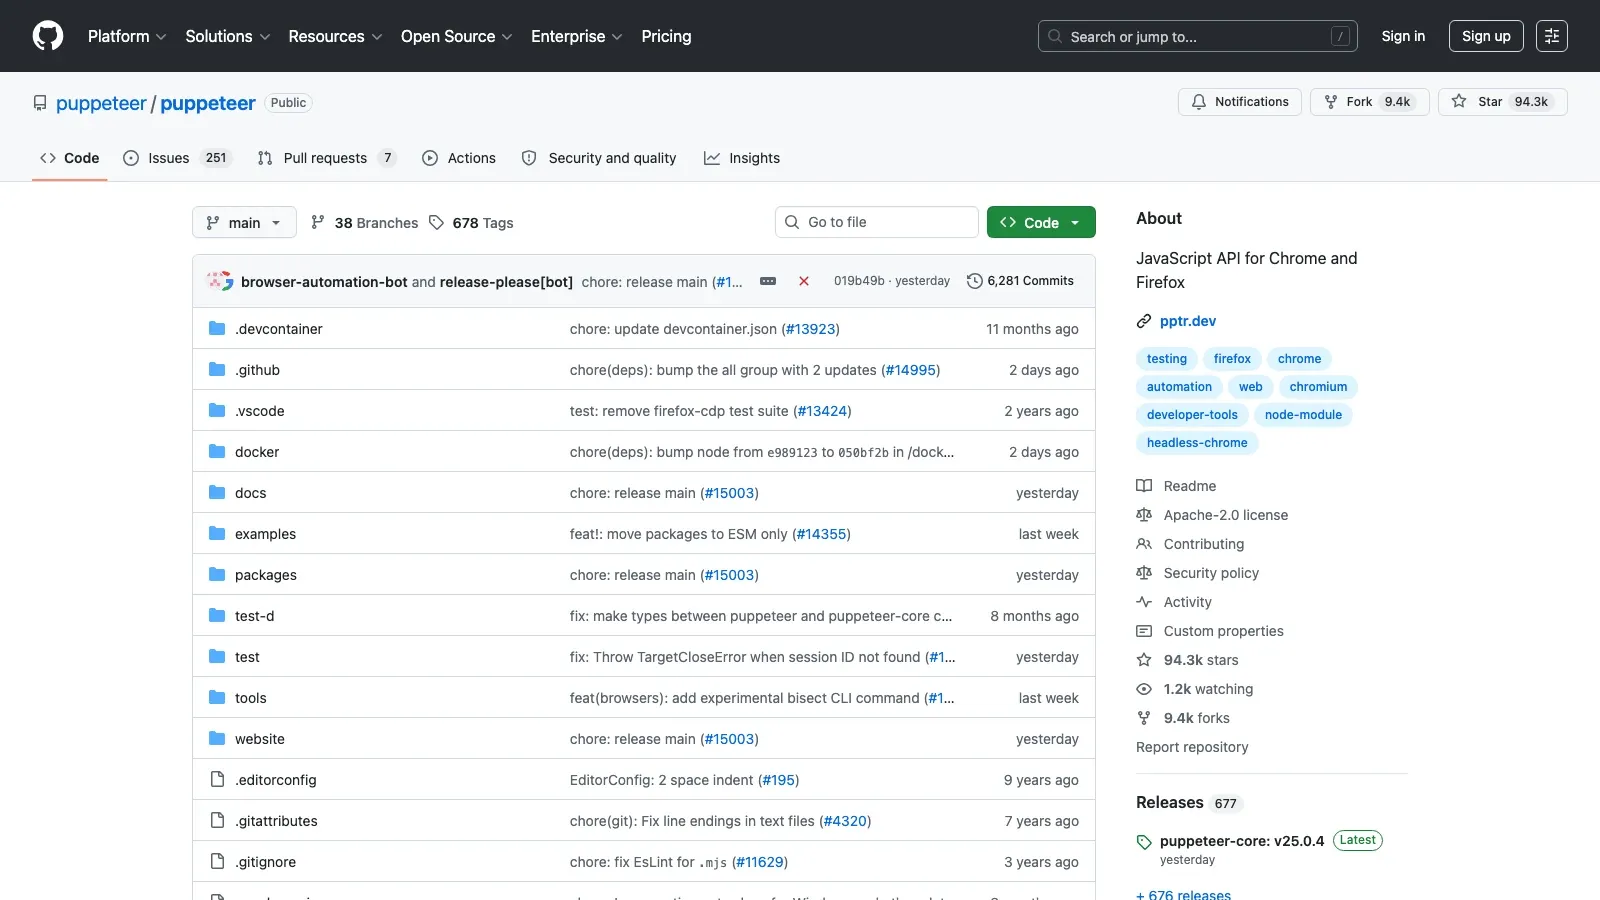Switch to the Code tab
The image size is (1600, 900).
(70, 158)
